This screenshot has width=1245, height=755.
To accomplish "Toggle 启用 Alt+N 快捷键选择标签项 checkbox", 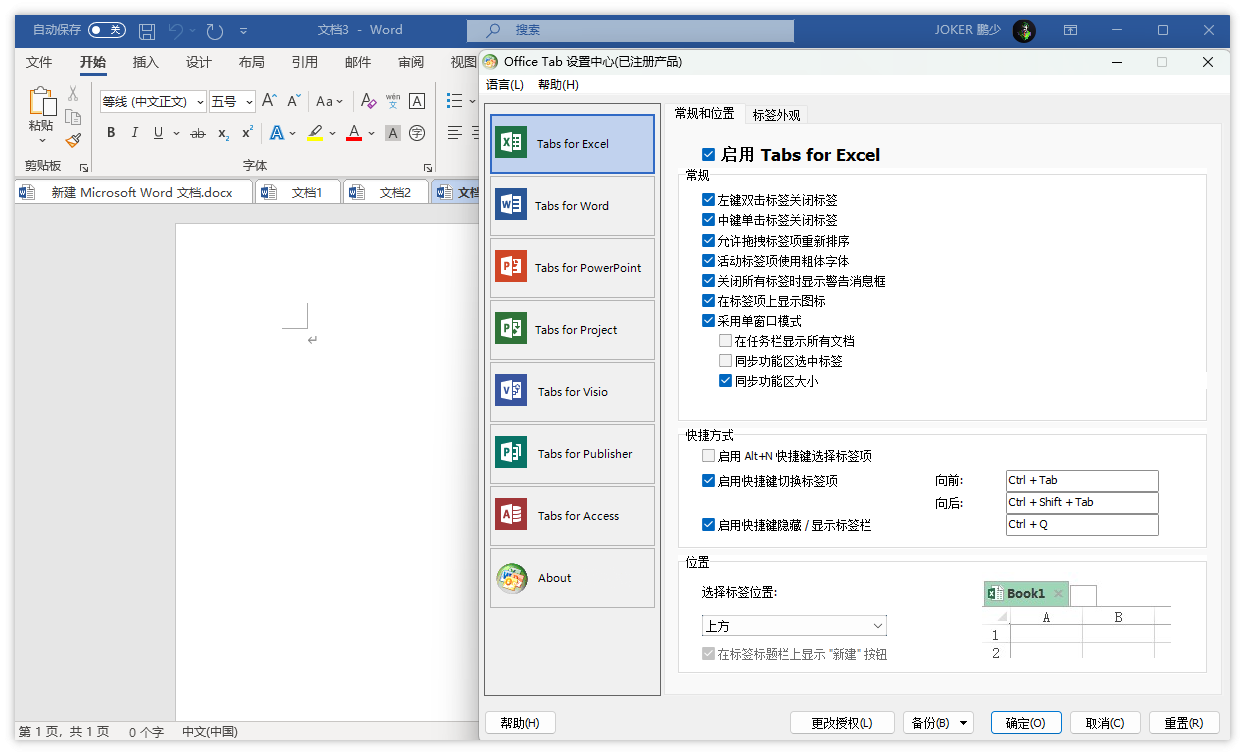I will click(708, 456).
